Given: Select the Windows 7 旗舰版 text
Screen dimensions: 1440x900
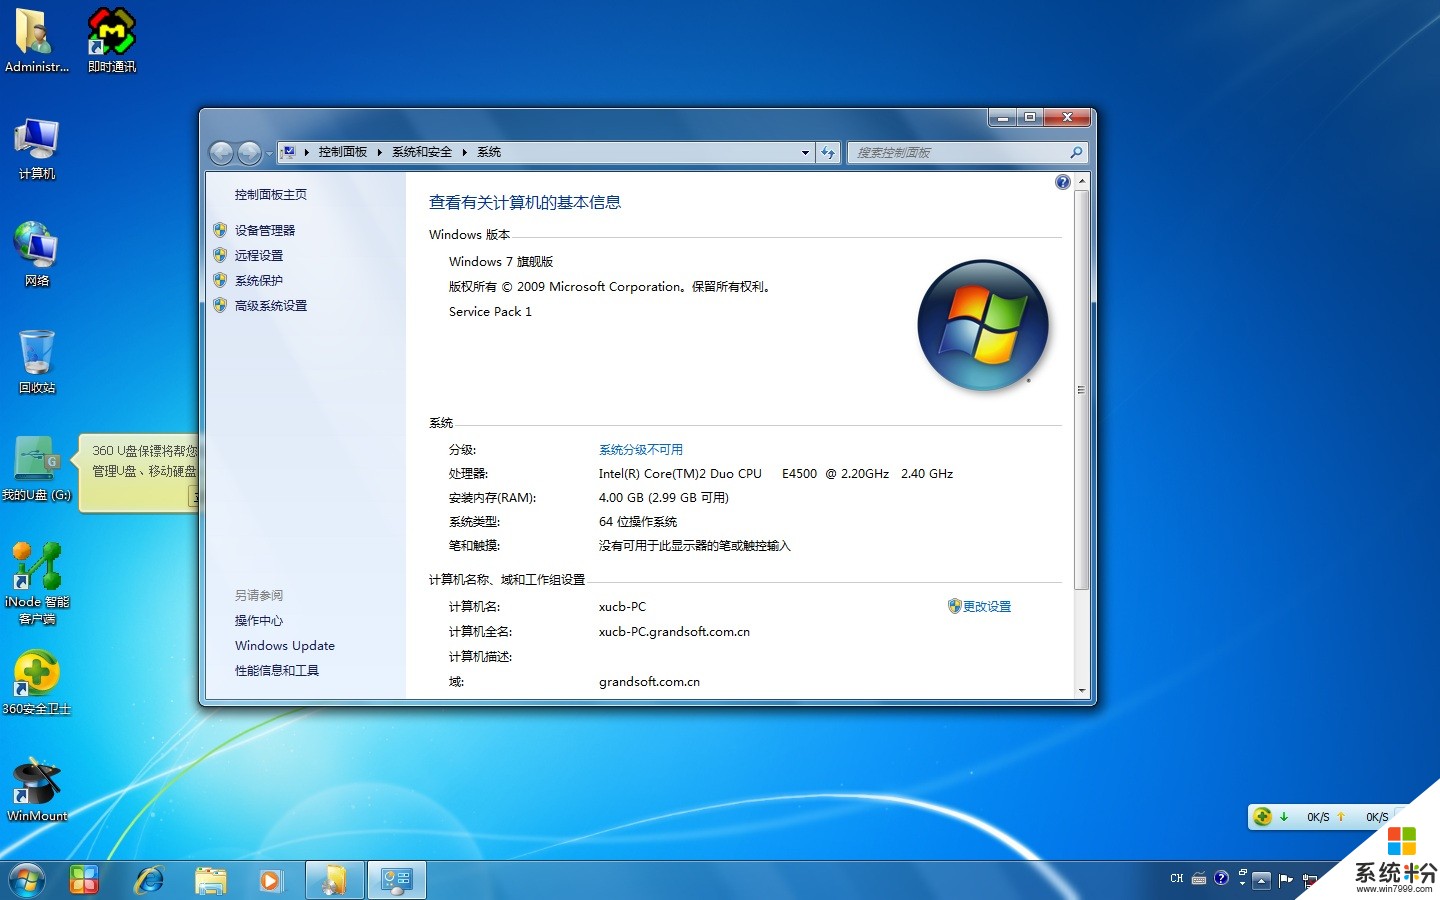Looking at the screenshot, I should 501,261.
